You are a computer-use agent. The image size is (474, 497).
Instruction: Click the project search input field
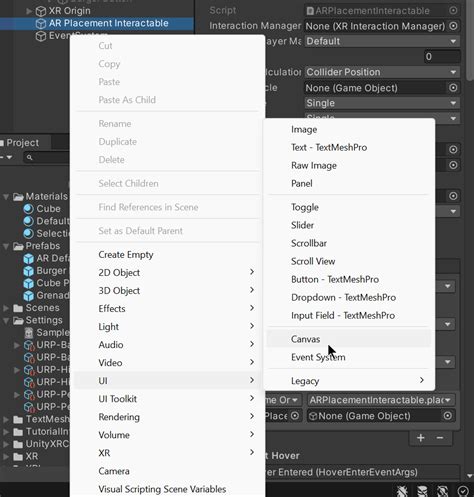tap(47, 157)
